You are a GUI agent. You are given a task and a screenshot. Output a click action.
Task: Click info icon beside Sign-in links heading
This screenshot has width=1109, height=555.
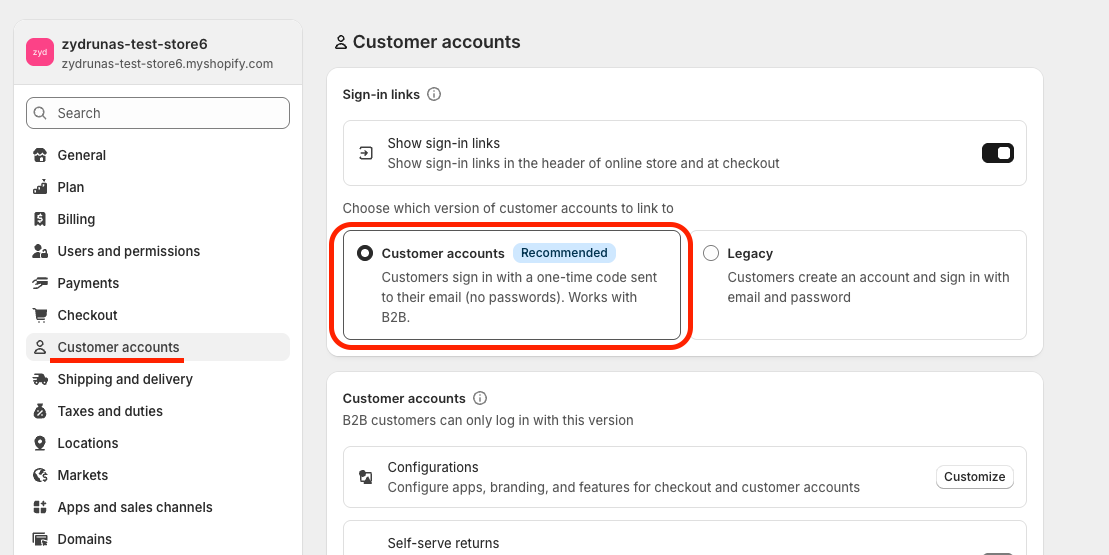[x=434, y=94]
